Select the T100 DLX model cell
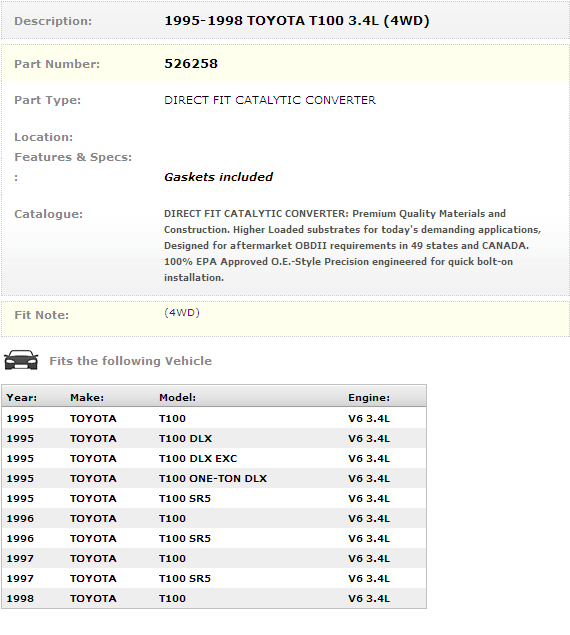 [x=185, y=439]
